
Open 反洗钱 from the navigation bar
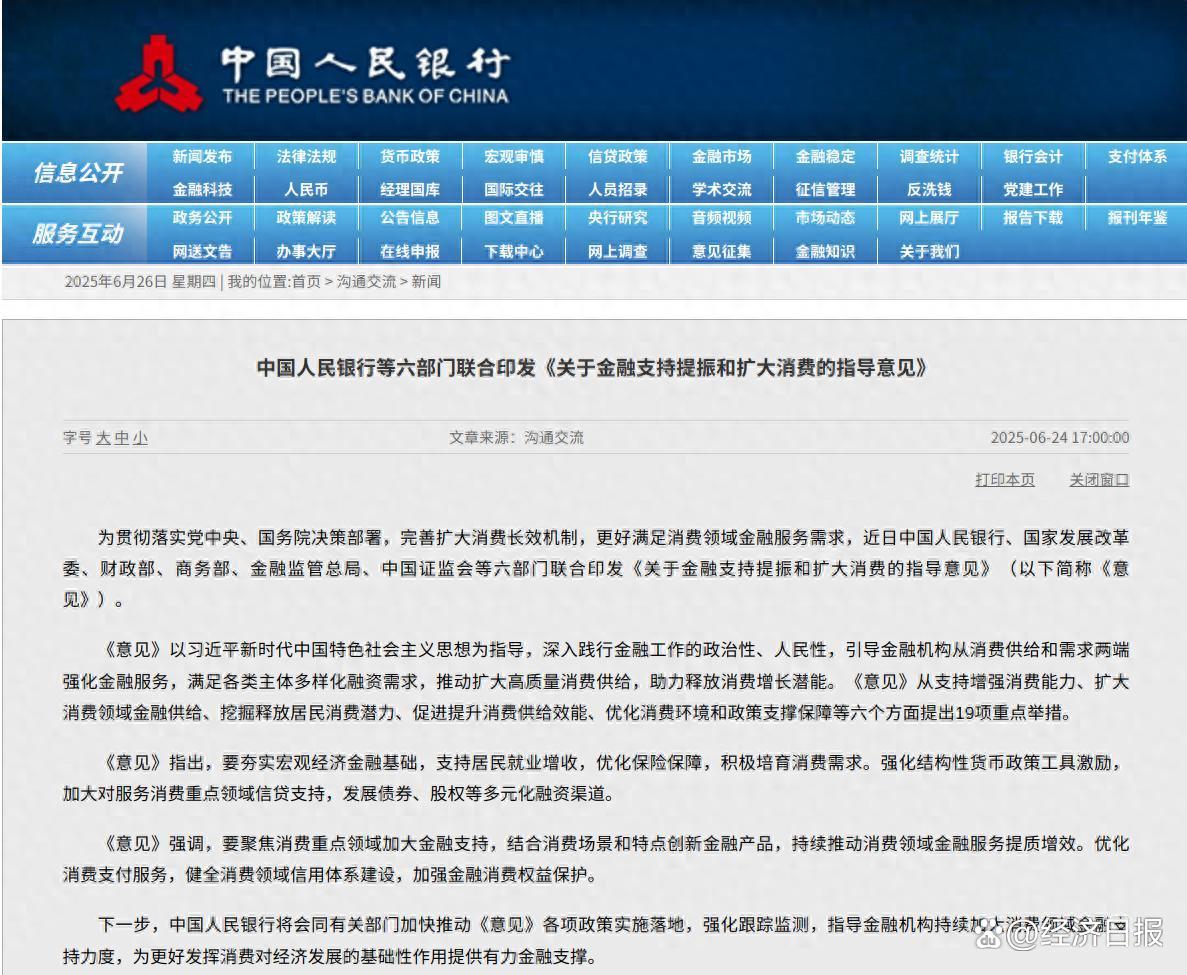(929, 189)
